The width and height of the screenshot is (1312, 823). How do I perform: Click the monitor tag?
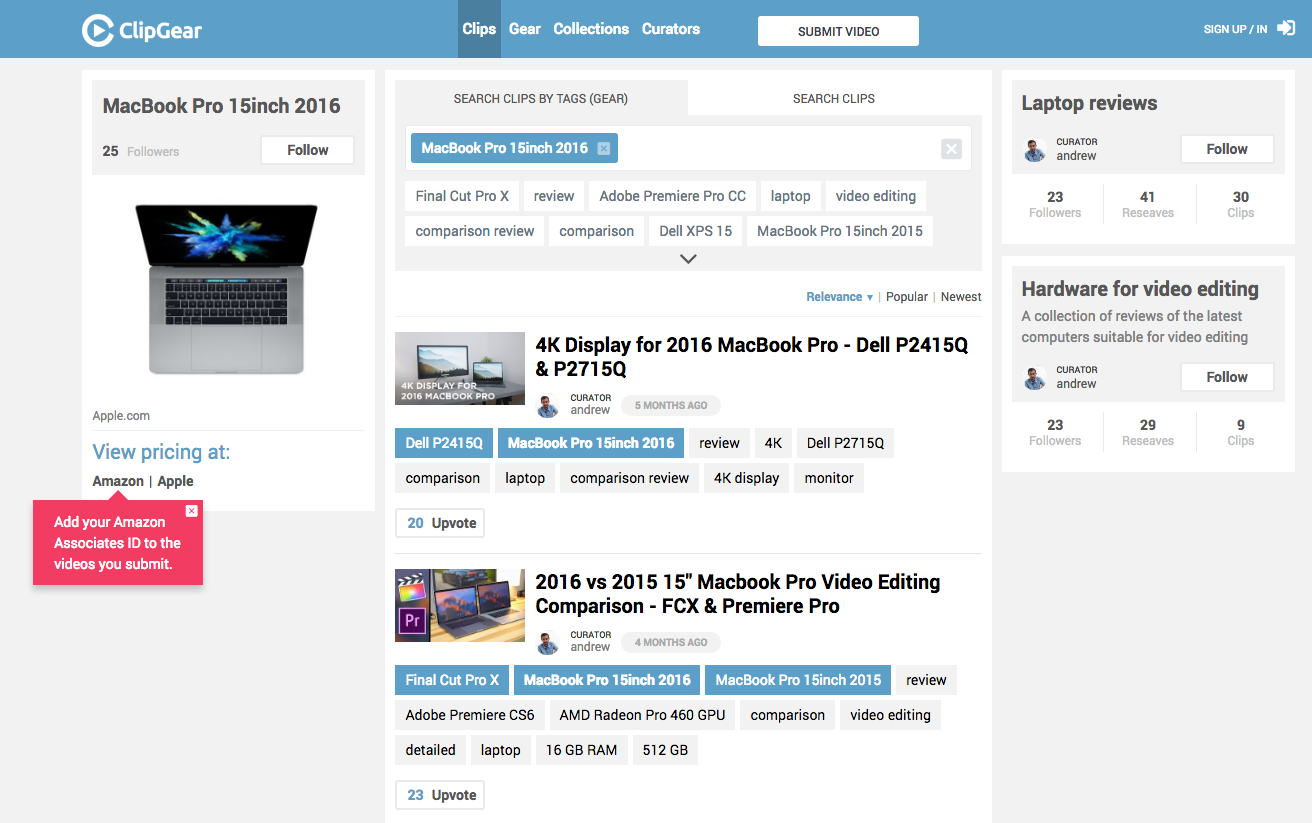point(829,478)
